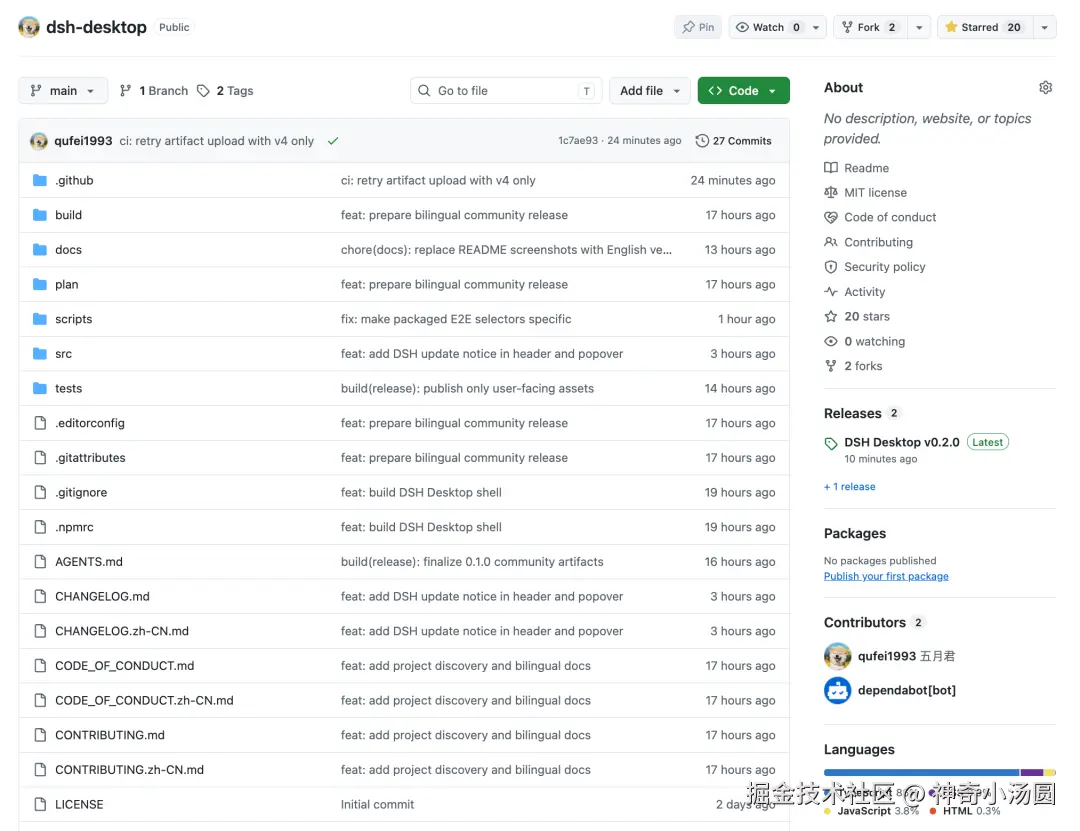Open the .gitignore file
1080x831 pixels.
point(81,493)
